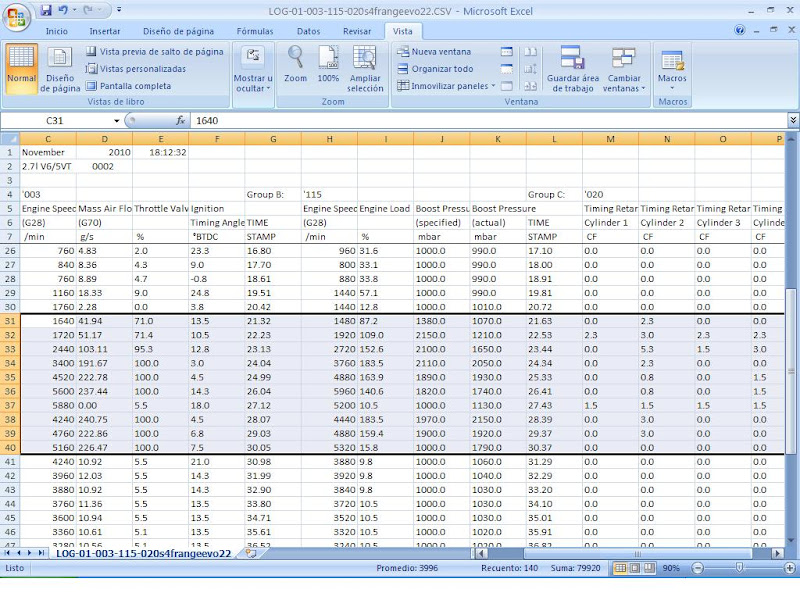
Task: Open Cambiar ventanas dropdown
Action: coord(623,69)
